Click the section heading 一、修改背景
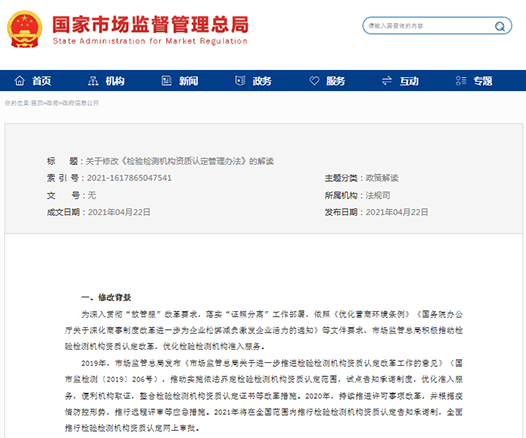526x438 pixels. tap(106, 297)
